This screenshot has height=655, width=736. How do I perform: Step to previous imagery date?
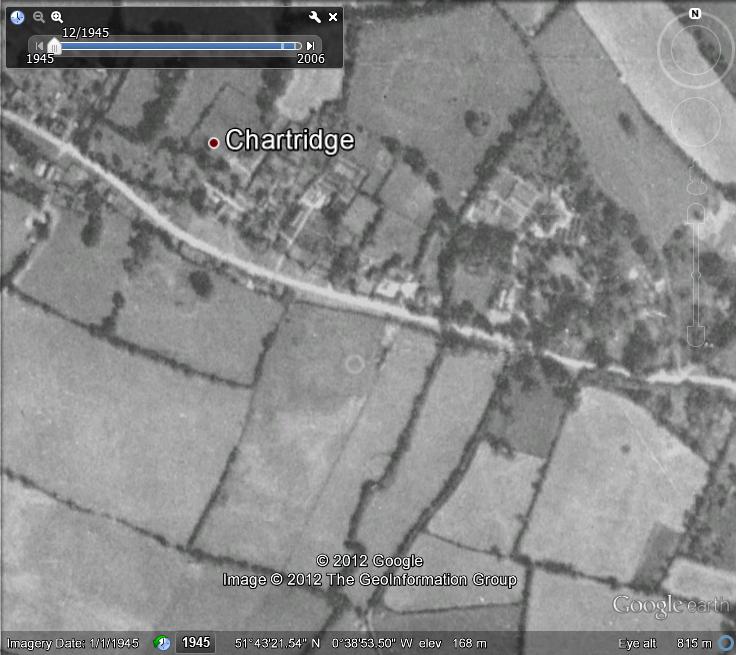(39, 46)
